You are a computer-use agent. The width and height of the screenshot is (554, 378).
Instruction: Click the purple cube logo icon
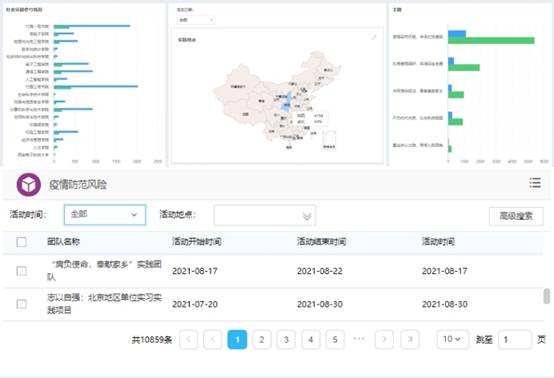pyautogui.click(x=29, y=184)
